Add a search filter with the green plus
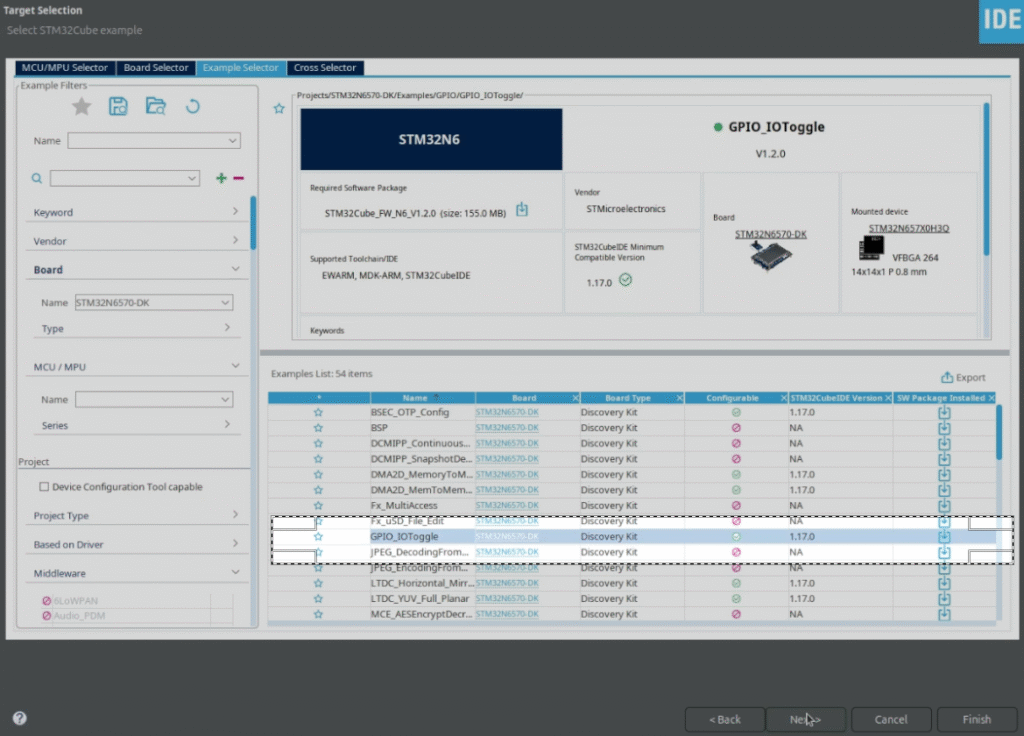 [x=220, y=177]
